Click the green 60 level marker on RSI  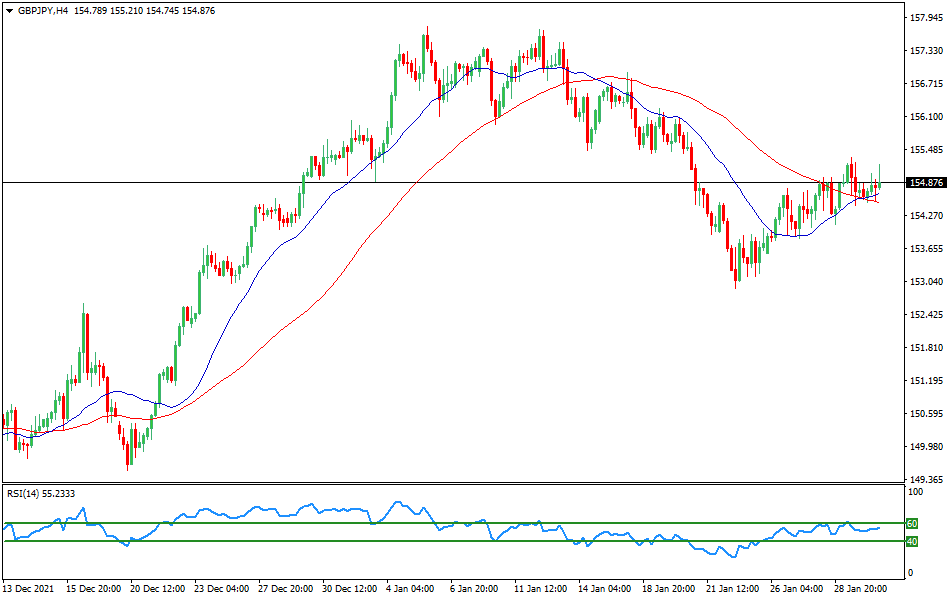point(911,522)
